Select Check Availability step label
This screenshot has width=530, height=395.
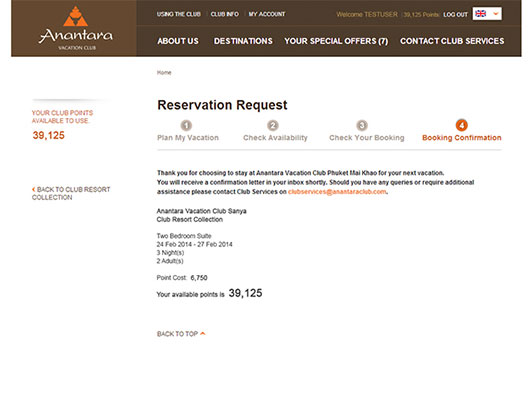tap(275, 138)
